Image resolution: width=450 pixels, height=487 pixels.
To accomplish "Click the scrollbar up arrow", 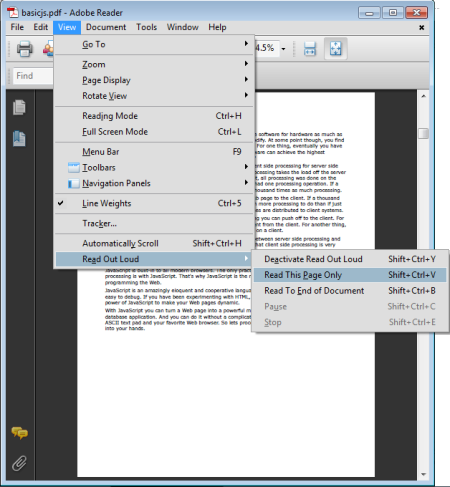I will [x=423, y=96].
